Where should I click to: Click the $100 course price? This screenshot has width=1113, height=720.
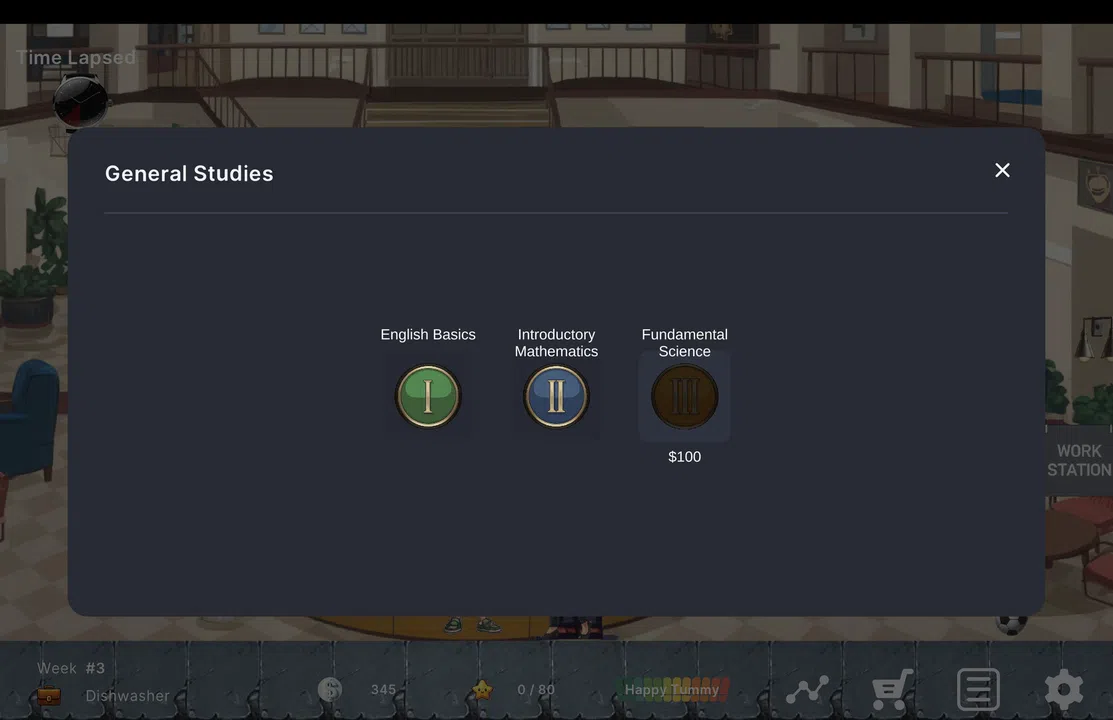[x=684, y=457]
